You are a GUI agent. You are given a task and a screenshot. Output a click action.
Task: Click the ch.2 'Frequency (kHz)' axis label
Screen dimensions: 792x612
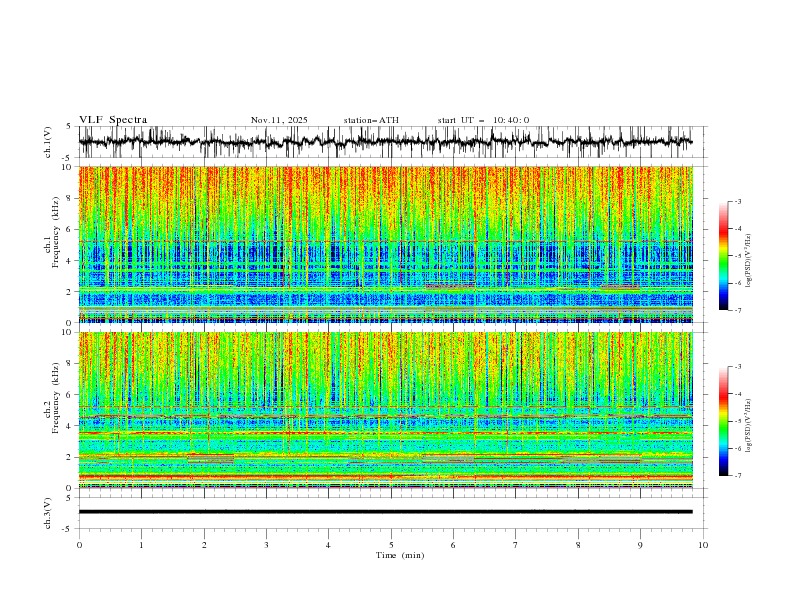(56, 398)
